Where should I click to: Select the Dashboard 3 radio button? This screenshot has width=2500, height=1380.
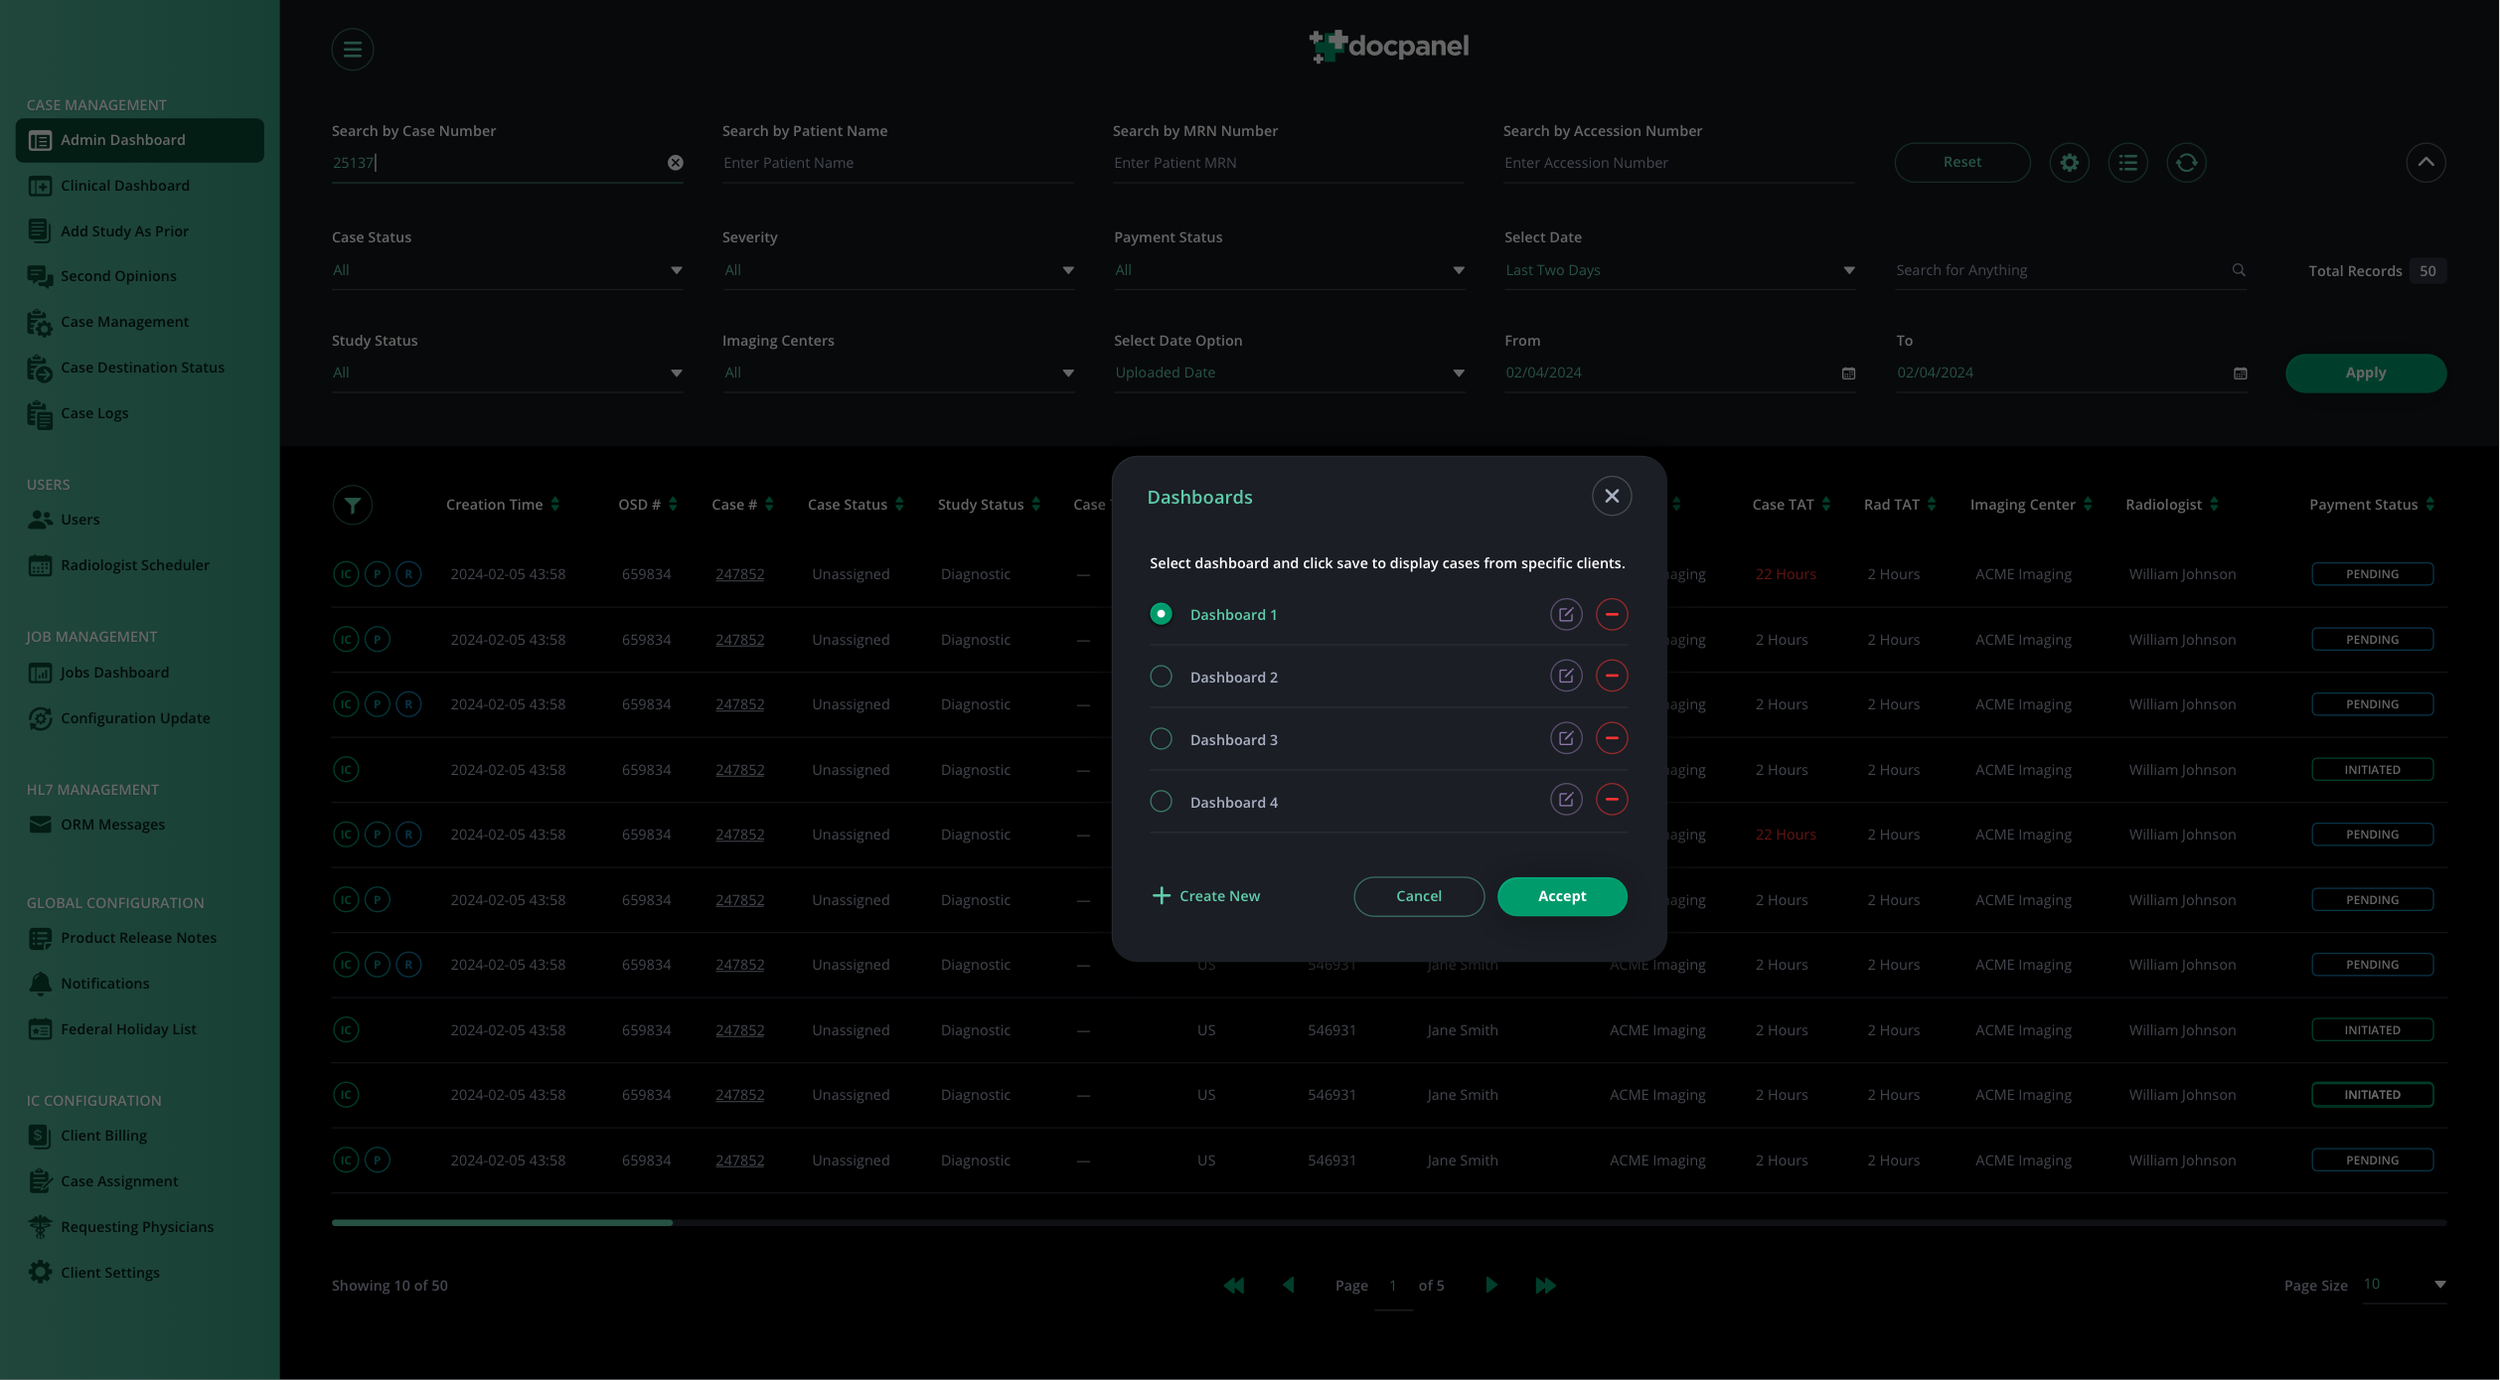click(x=1160, y=739)
